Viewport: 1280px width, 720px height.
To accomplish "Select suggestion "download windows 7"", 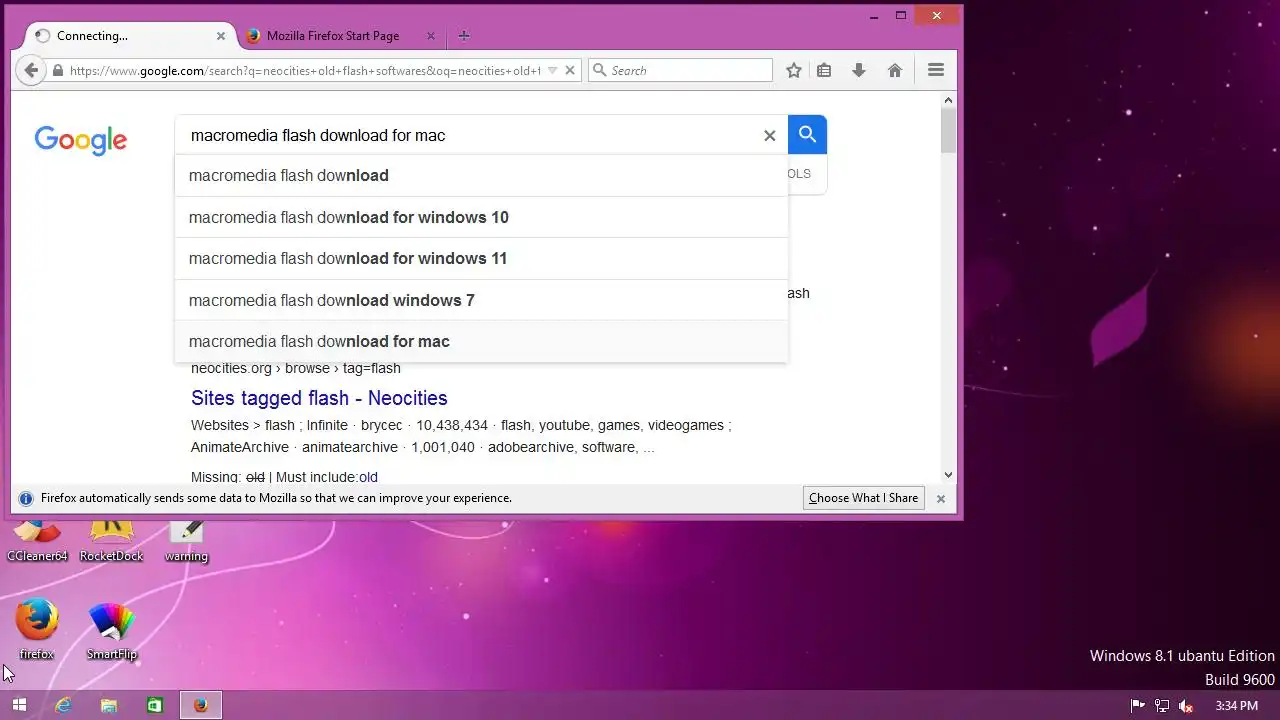I will (481, 300).
